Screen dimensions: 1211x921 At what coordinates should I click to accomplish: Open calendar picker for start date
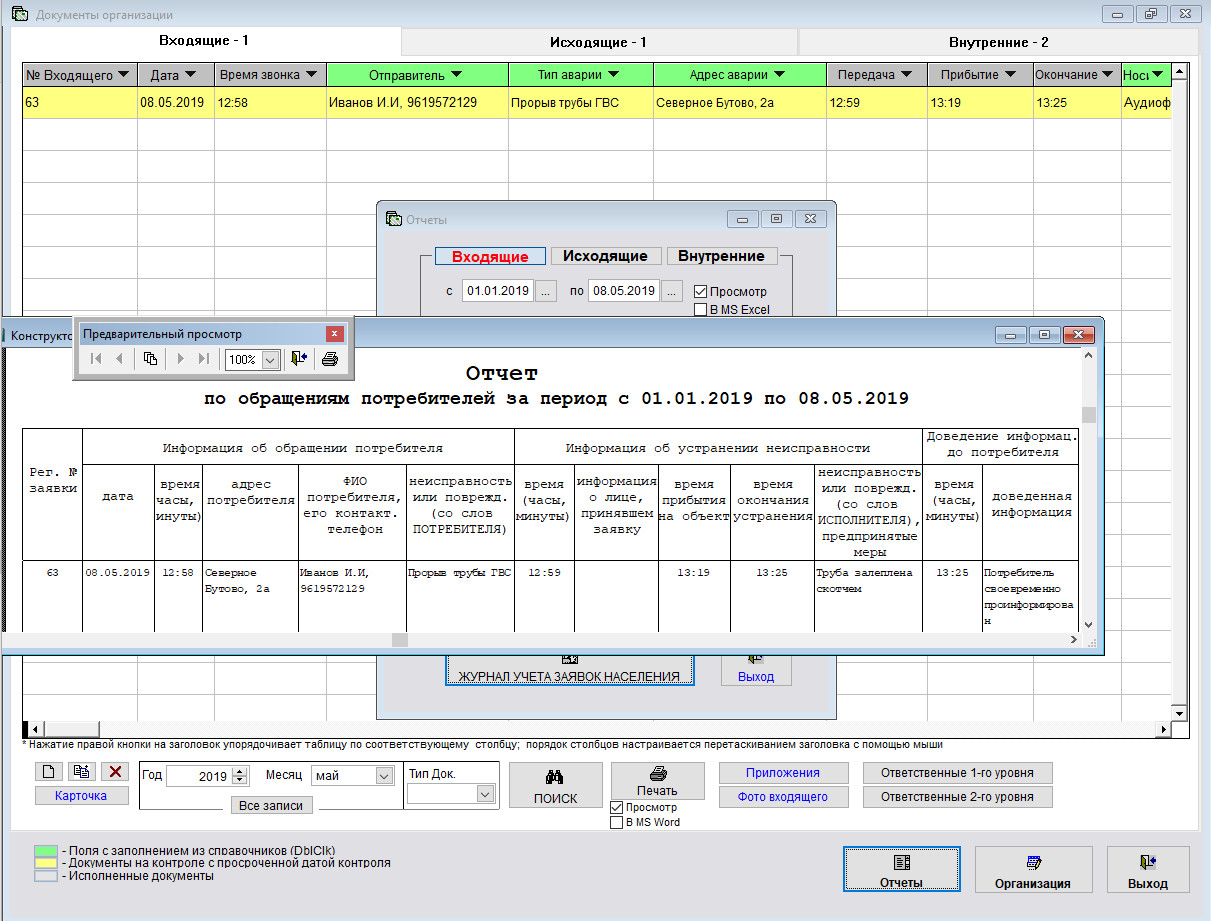tap(546, 291)
